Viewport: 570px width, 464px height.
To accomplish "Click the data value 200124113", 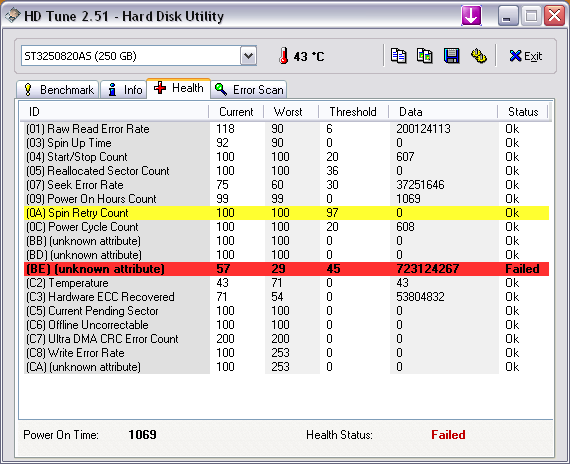I will (424, 129).
